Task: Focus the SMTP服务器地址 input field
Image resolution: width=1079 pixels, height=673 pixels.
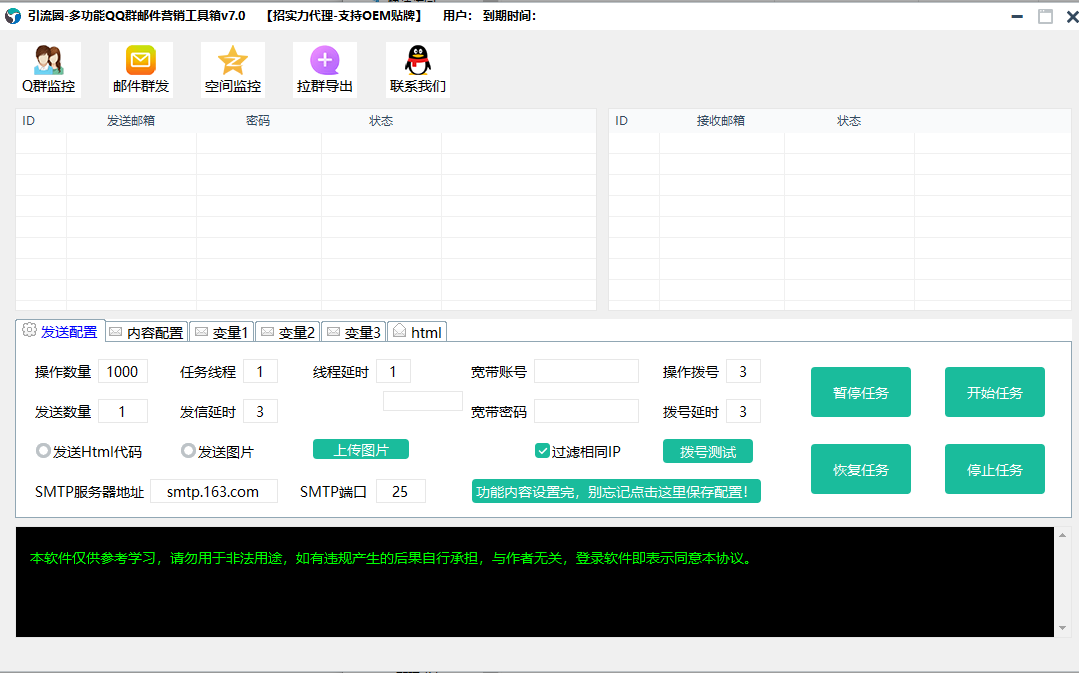Action: (x=214, y=491)
